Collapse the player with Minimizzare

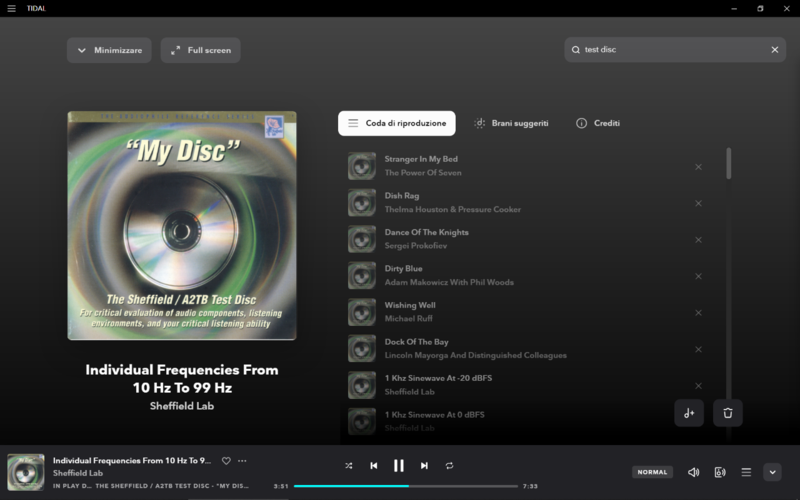coord(109,50)
